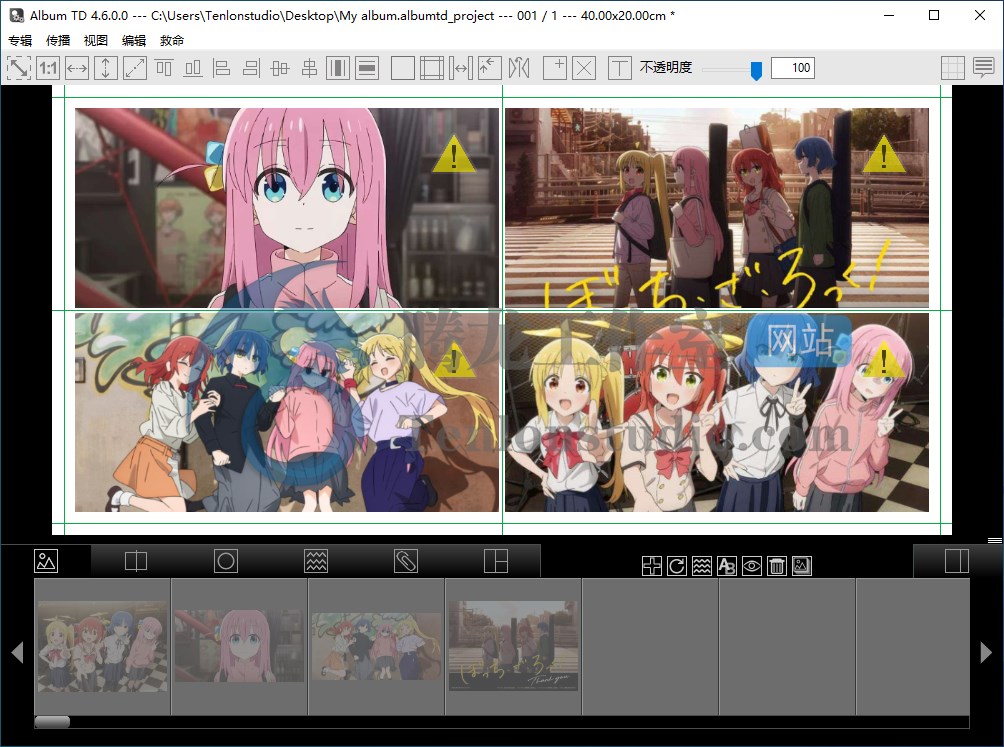The image size is (1004, 747).
Task: Toggle the grid overlay icon
Action: pyautogui.click(x=953, y=68)
